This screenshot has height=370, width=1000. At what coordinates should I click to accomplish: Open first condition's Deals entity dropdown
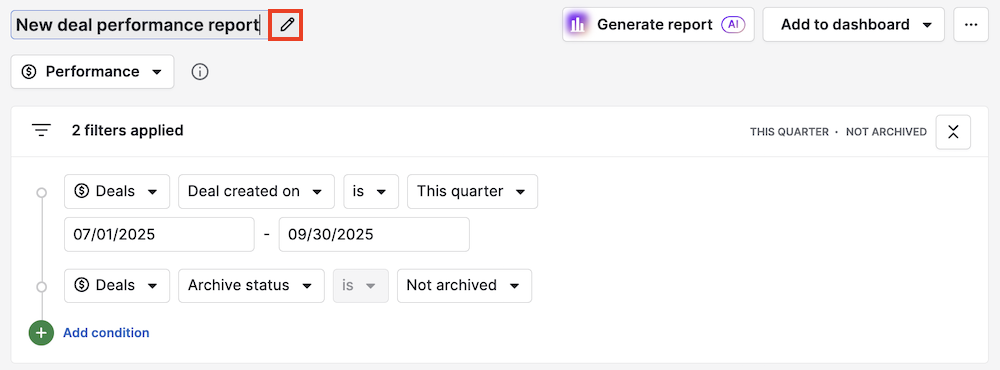tap(117, 191)
